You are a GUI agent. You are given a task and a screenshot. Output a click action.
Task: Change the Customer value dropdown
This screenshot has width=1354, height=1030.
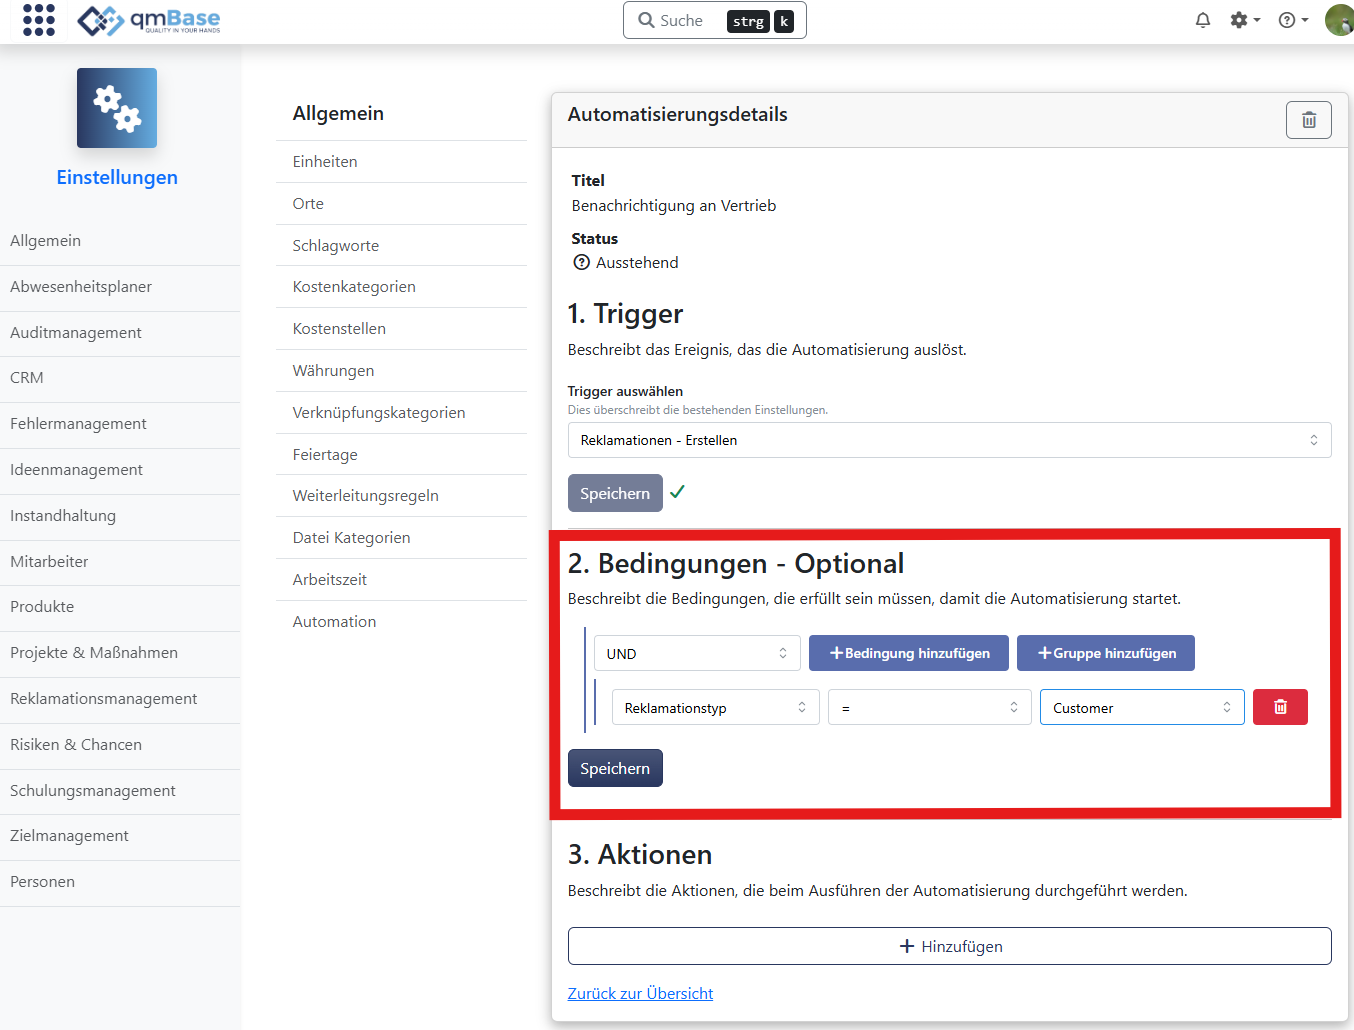[1141, 707]
